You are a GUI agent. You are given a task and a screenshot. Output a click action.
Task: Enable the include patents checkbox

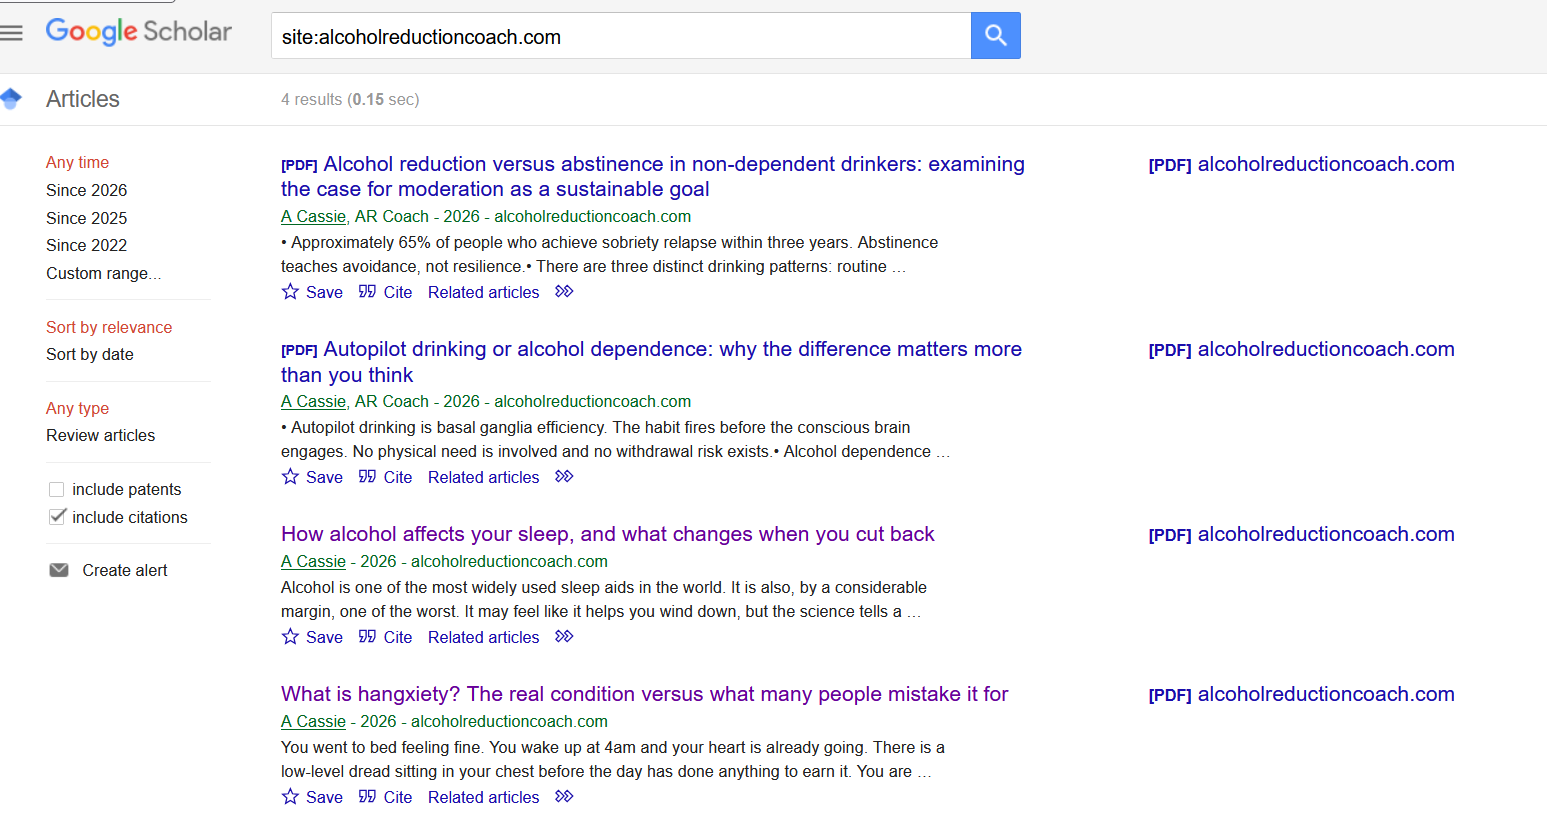pos(57,489)
